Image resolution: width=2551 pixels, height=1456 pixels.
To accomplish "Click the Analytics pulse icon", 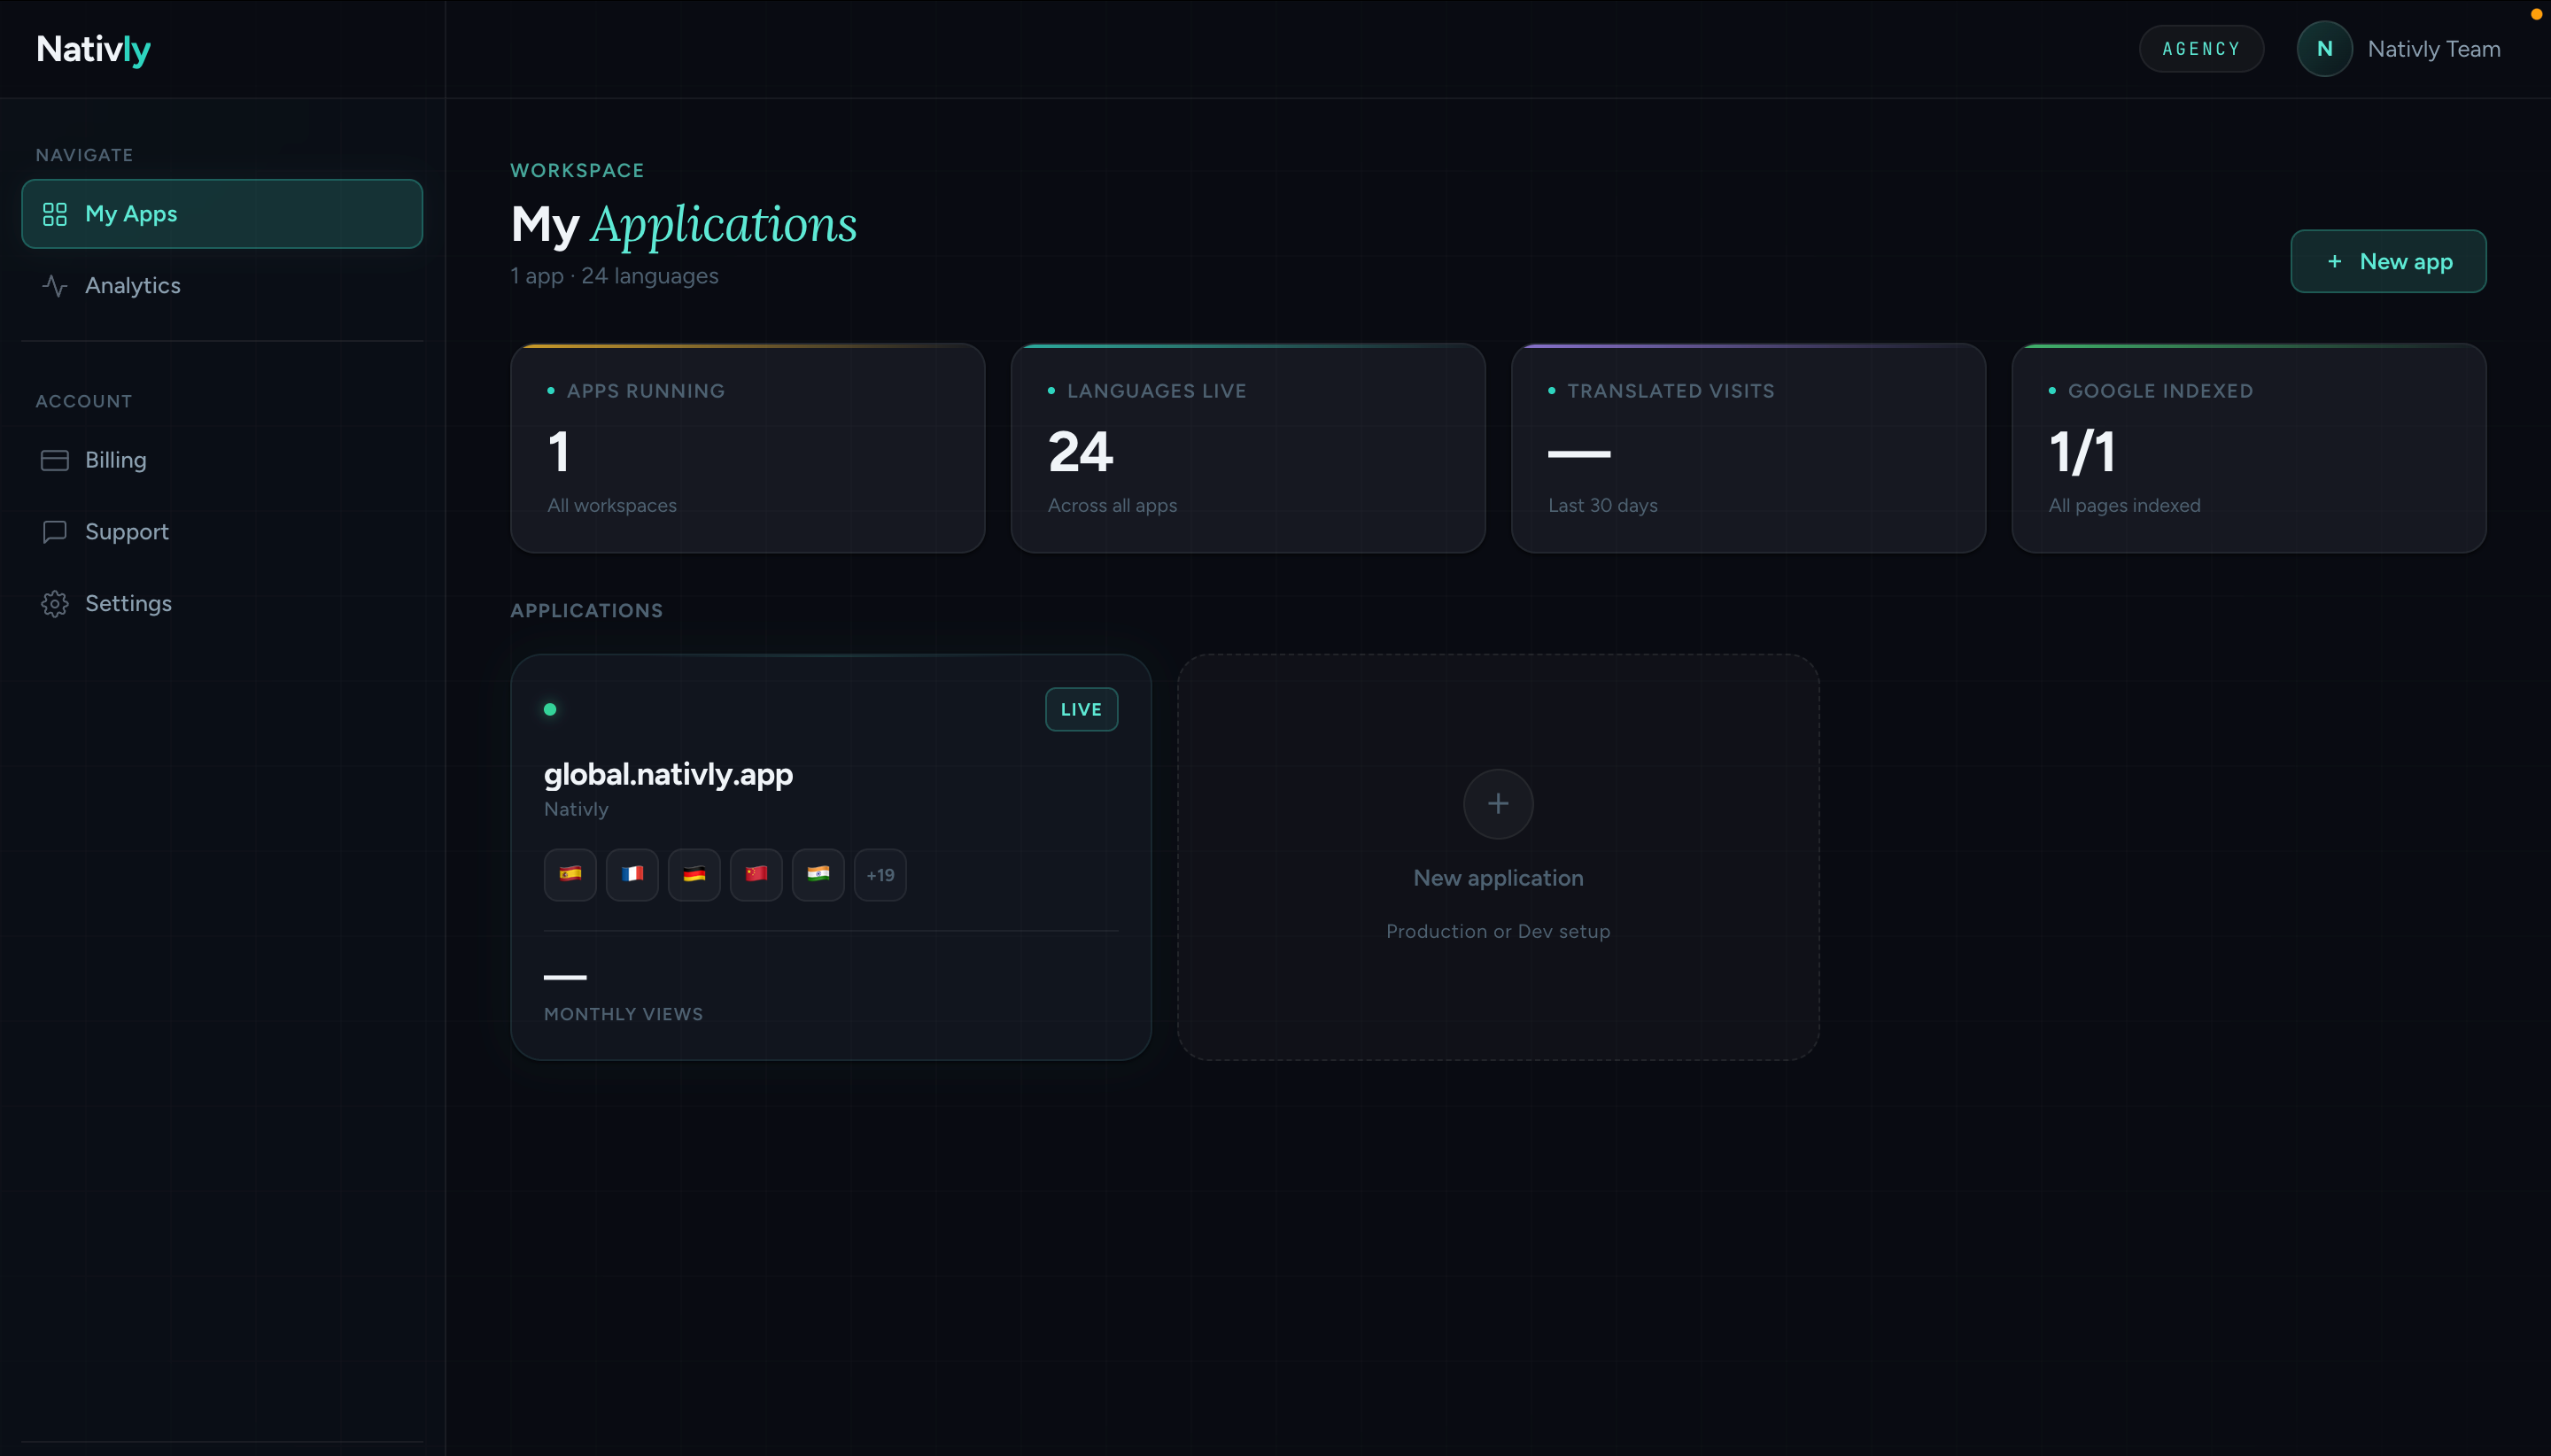I will 55,286.
